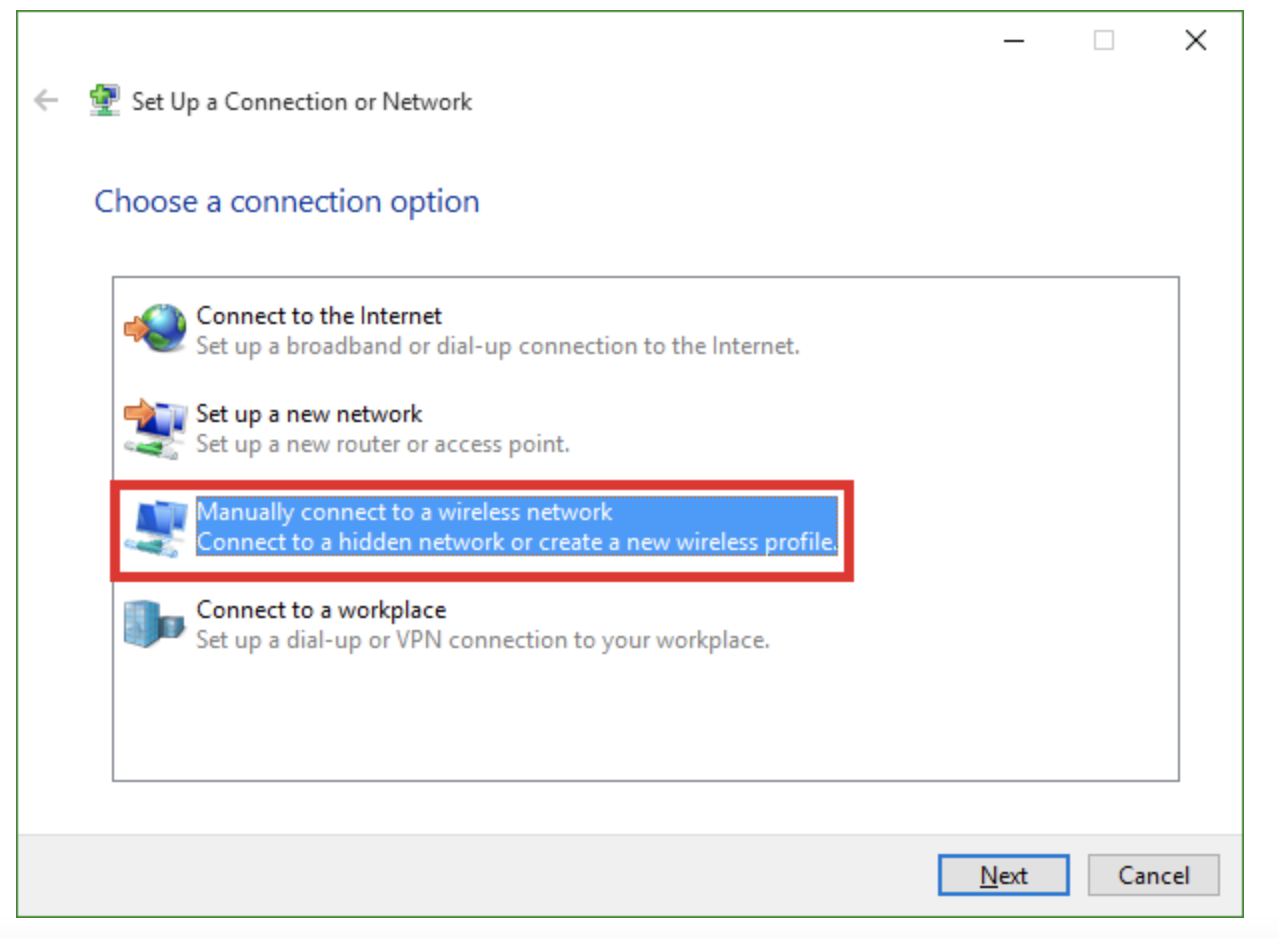Pick Manually connect to a wireless network title
Viewport: 1278px width, 938px height.
pos(404,512)
